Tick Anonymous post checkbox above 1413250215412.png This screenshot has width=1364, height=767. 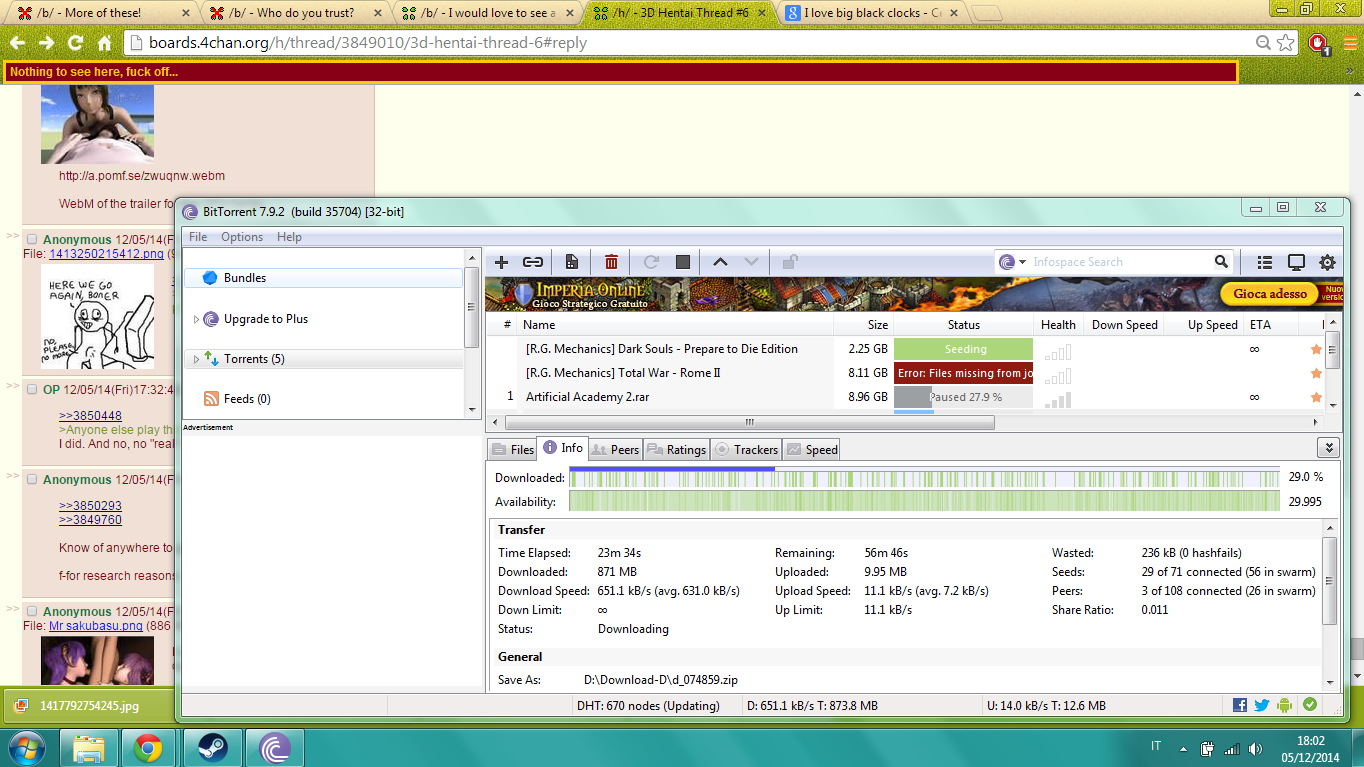32,239
